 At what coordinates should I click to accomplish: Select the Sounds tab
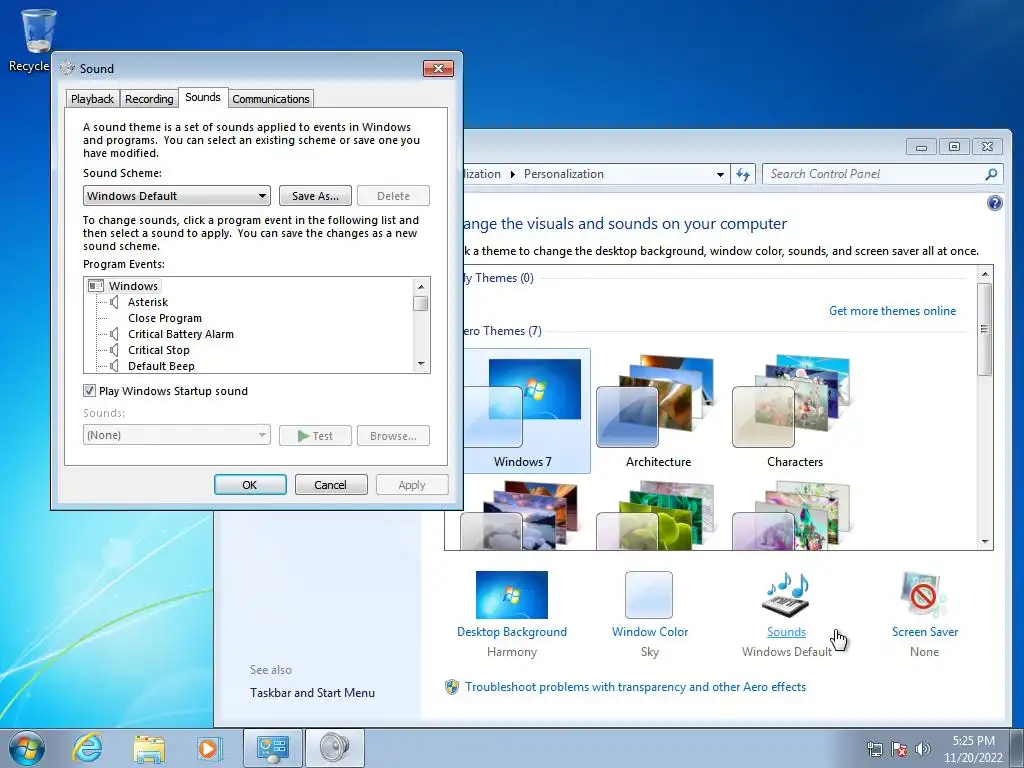202,97
